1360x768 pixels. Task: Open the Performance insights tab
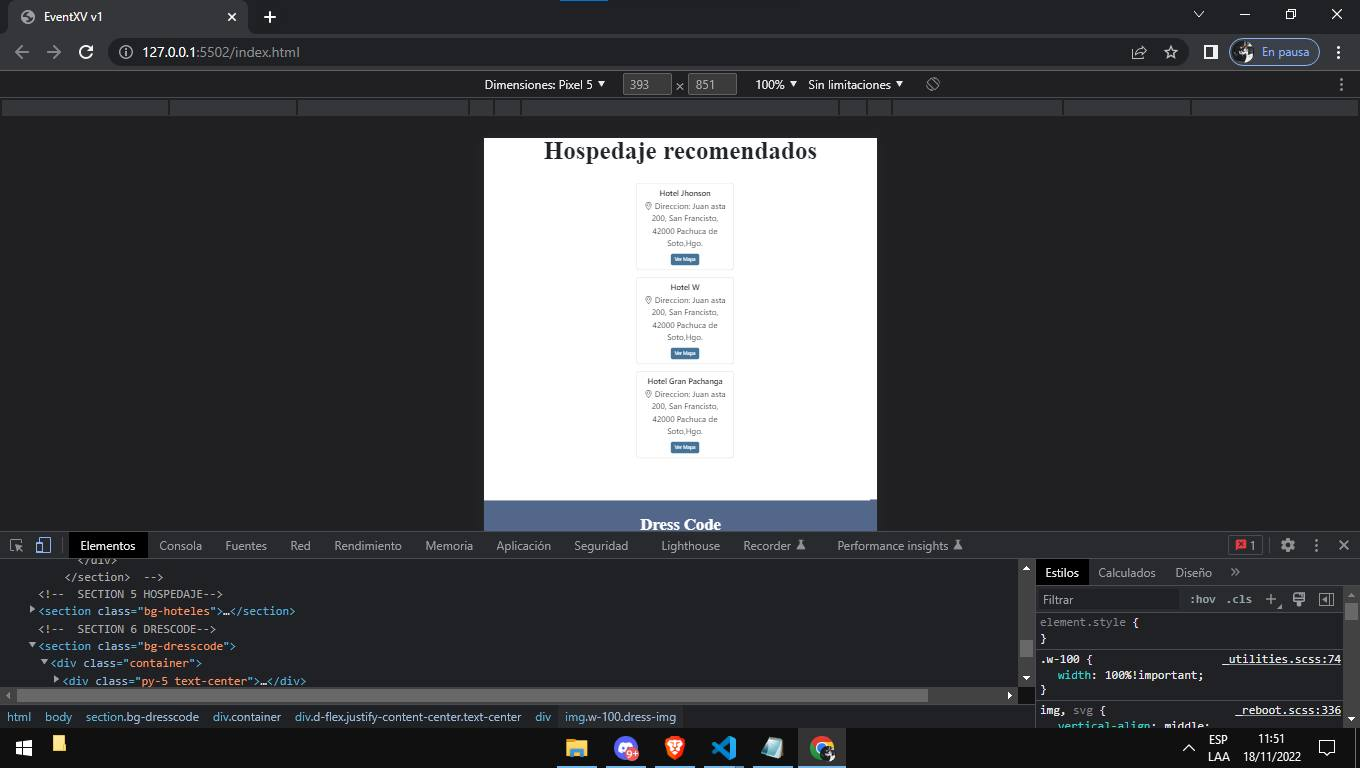coord(899,545)
